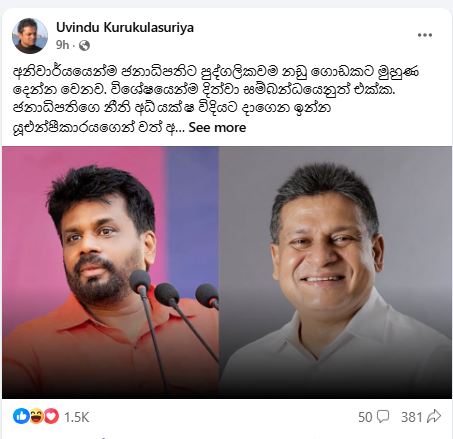The height and width of the screenshot is (439, 453).
Task: Open the left photo of man in orange shirt
Action: pyautogui.click(x=110, y=272)
